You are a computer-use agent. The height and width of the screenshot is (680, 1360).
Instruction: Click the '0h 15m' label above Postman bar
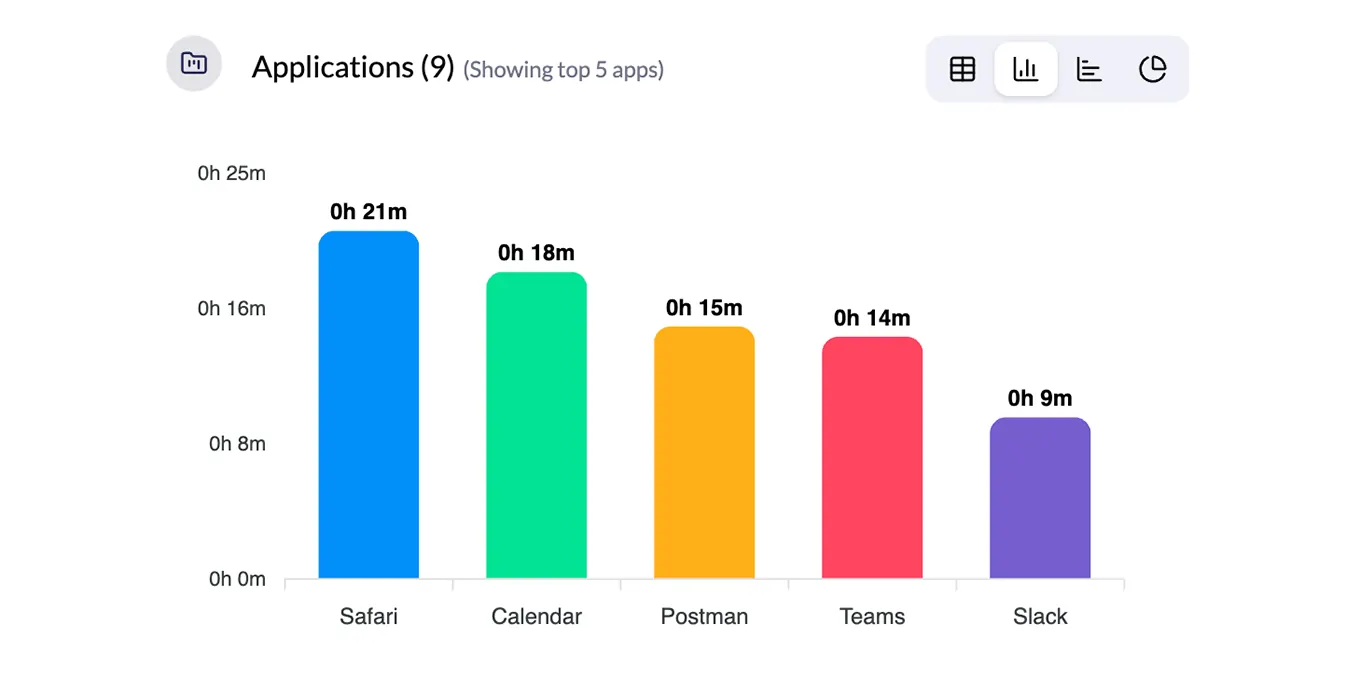[704, 308]
